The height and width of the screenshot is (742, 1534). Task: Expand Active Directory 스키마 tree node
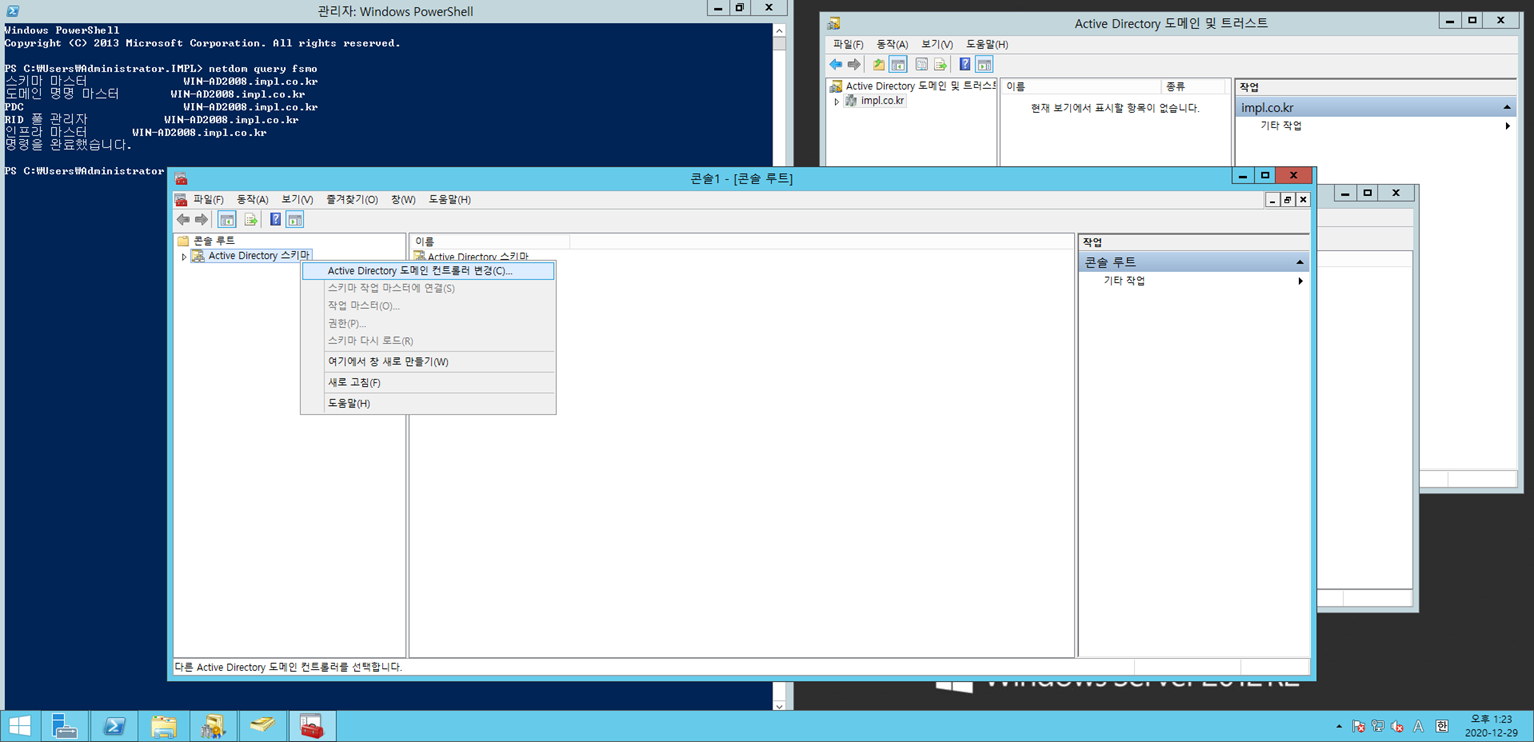pyautogui.click(x=184, y=257)
